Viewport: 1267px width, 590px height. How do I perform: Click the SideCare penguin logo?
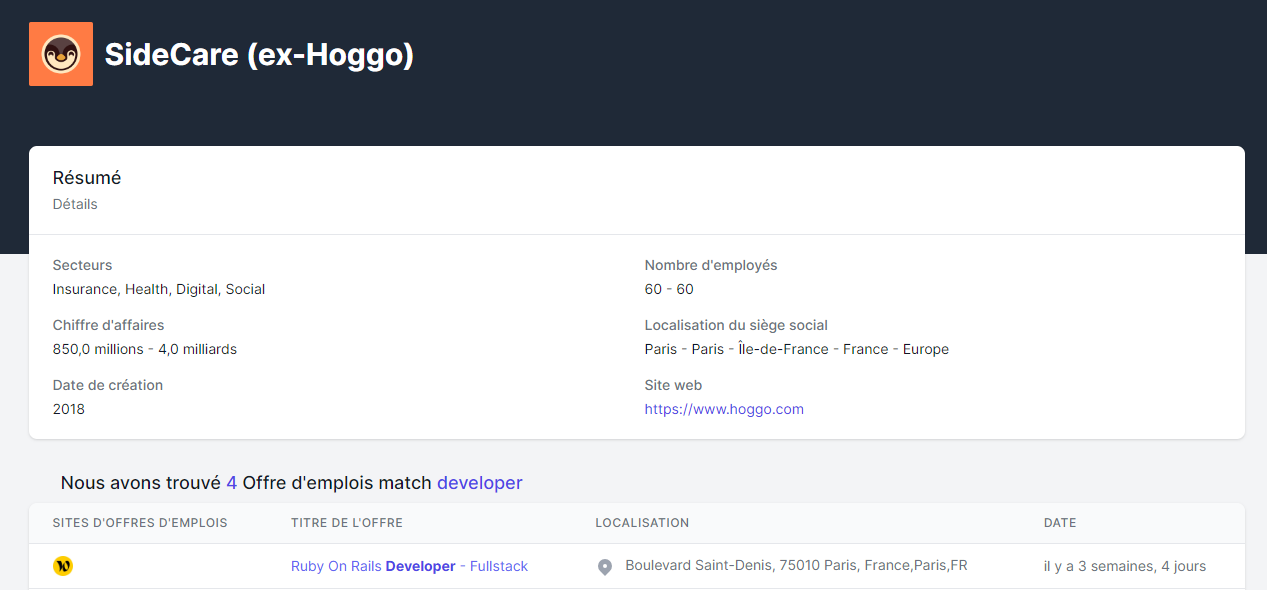tap(61, 54)
